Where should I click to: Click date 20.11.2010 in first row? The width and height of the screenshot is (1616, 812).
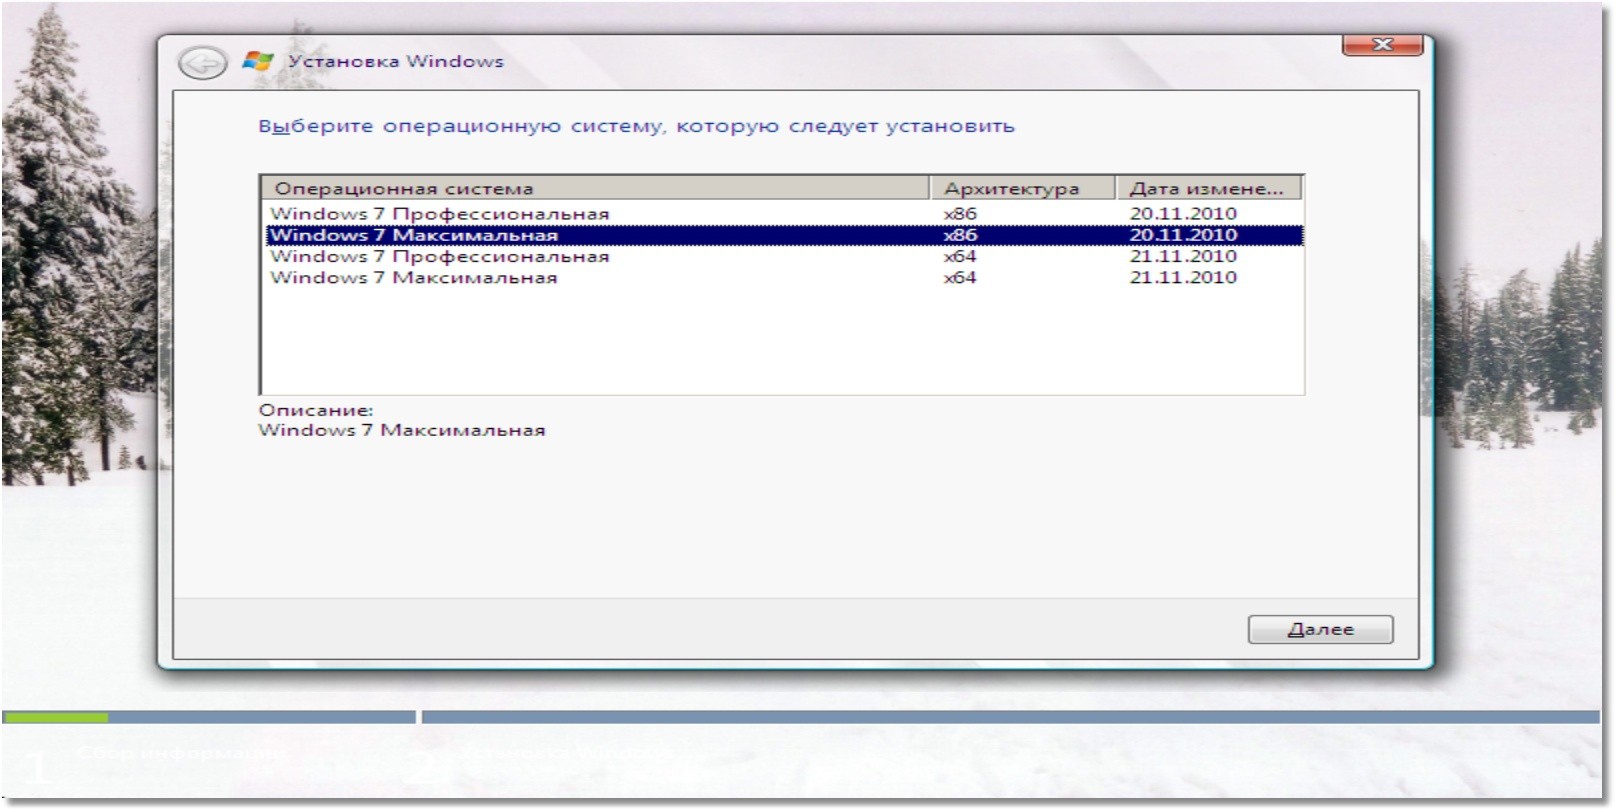(x=1183, y=213)
